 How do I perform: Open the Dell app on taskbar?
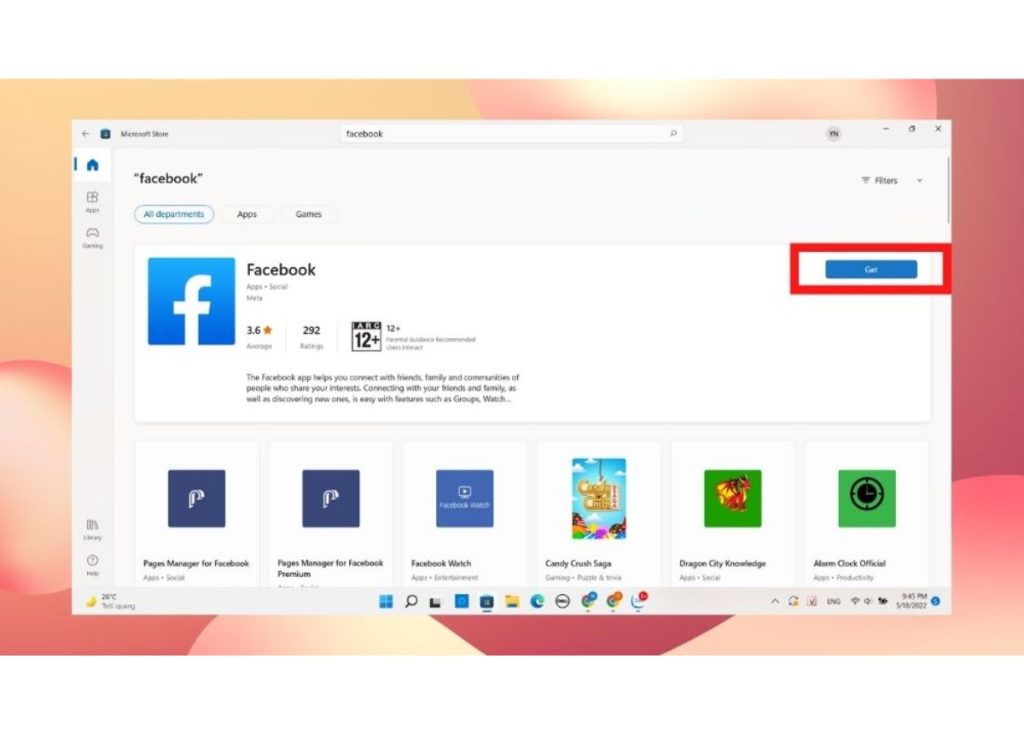562,601
